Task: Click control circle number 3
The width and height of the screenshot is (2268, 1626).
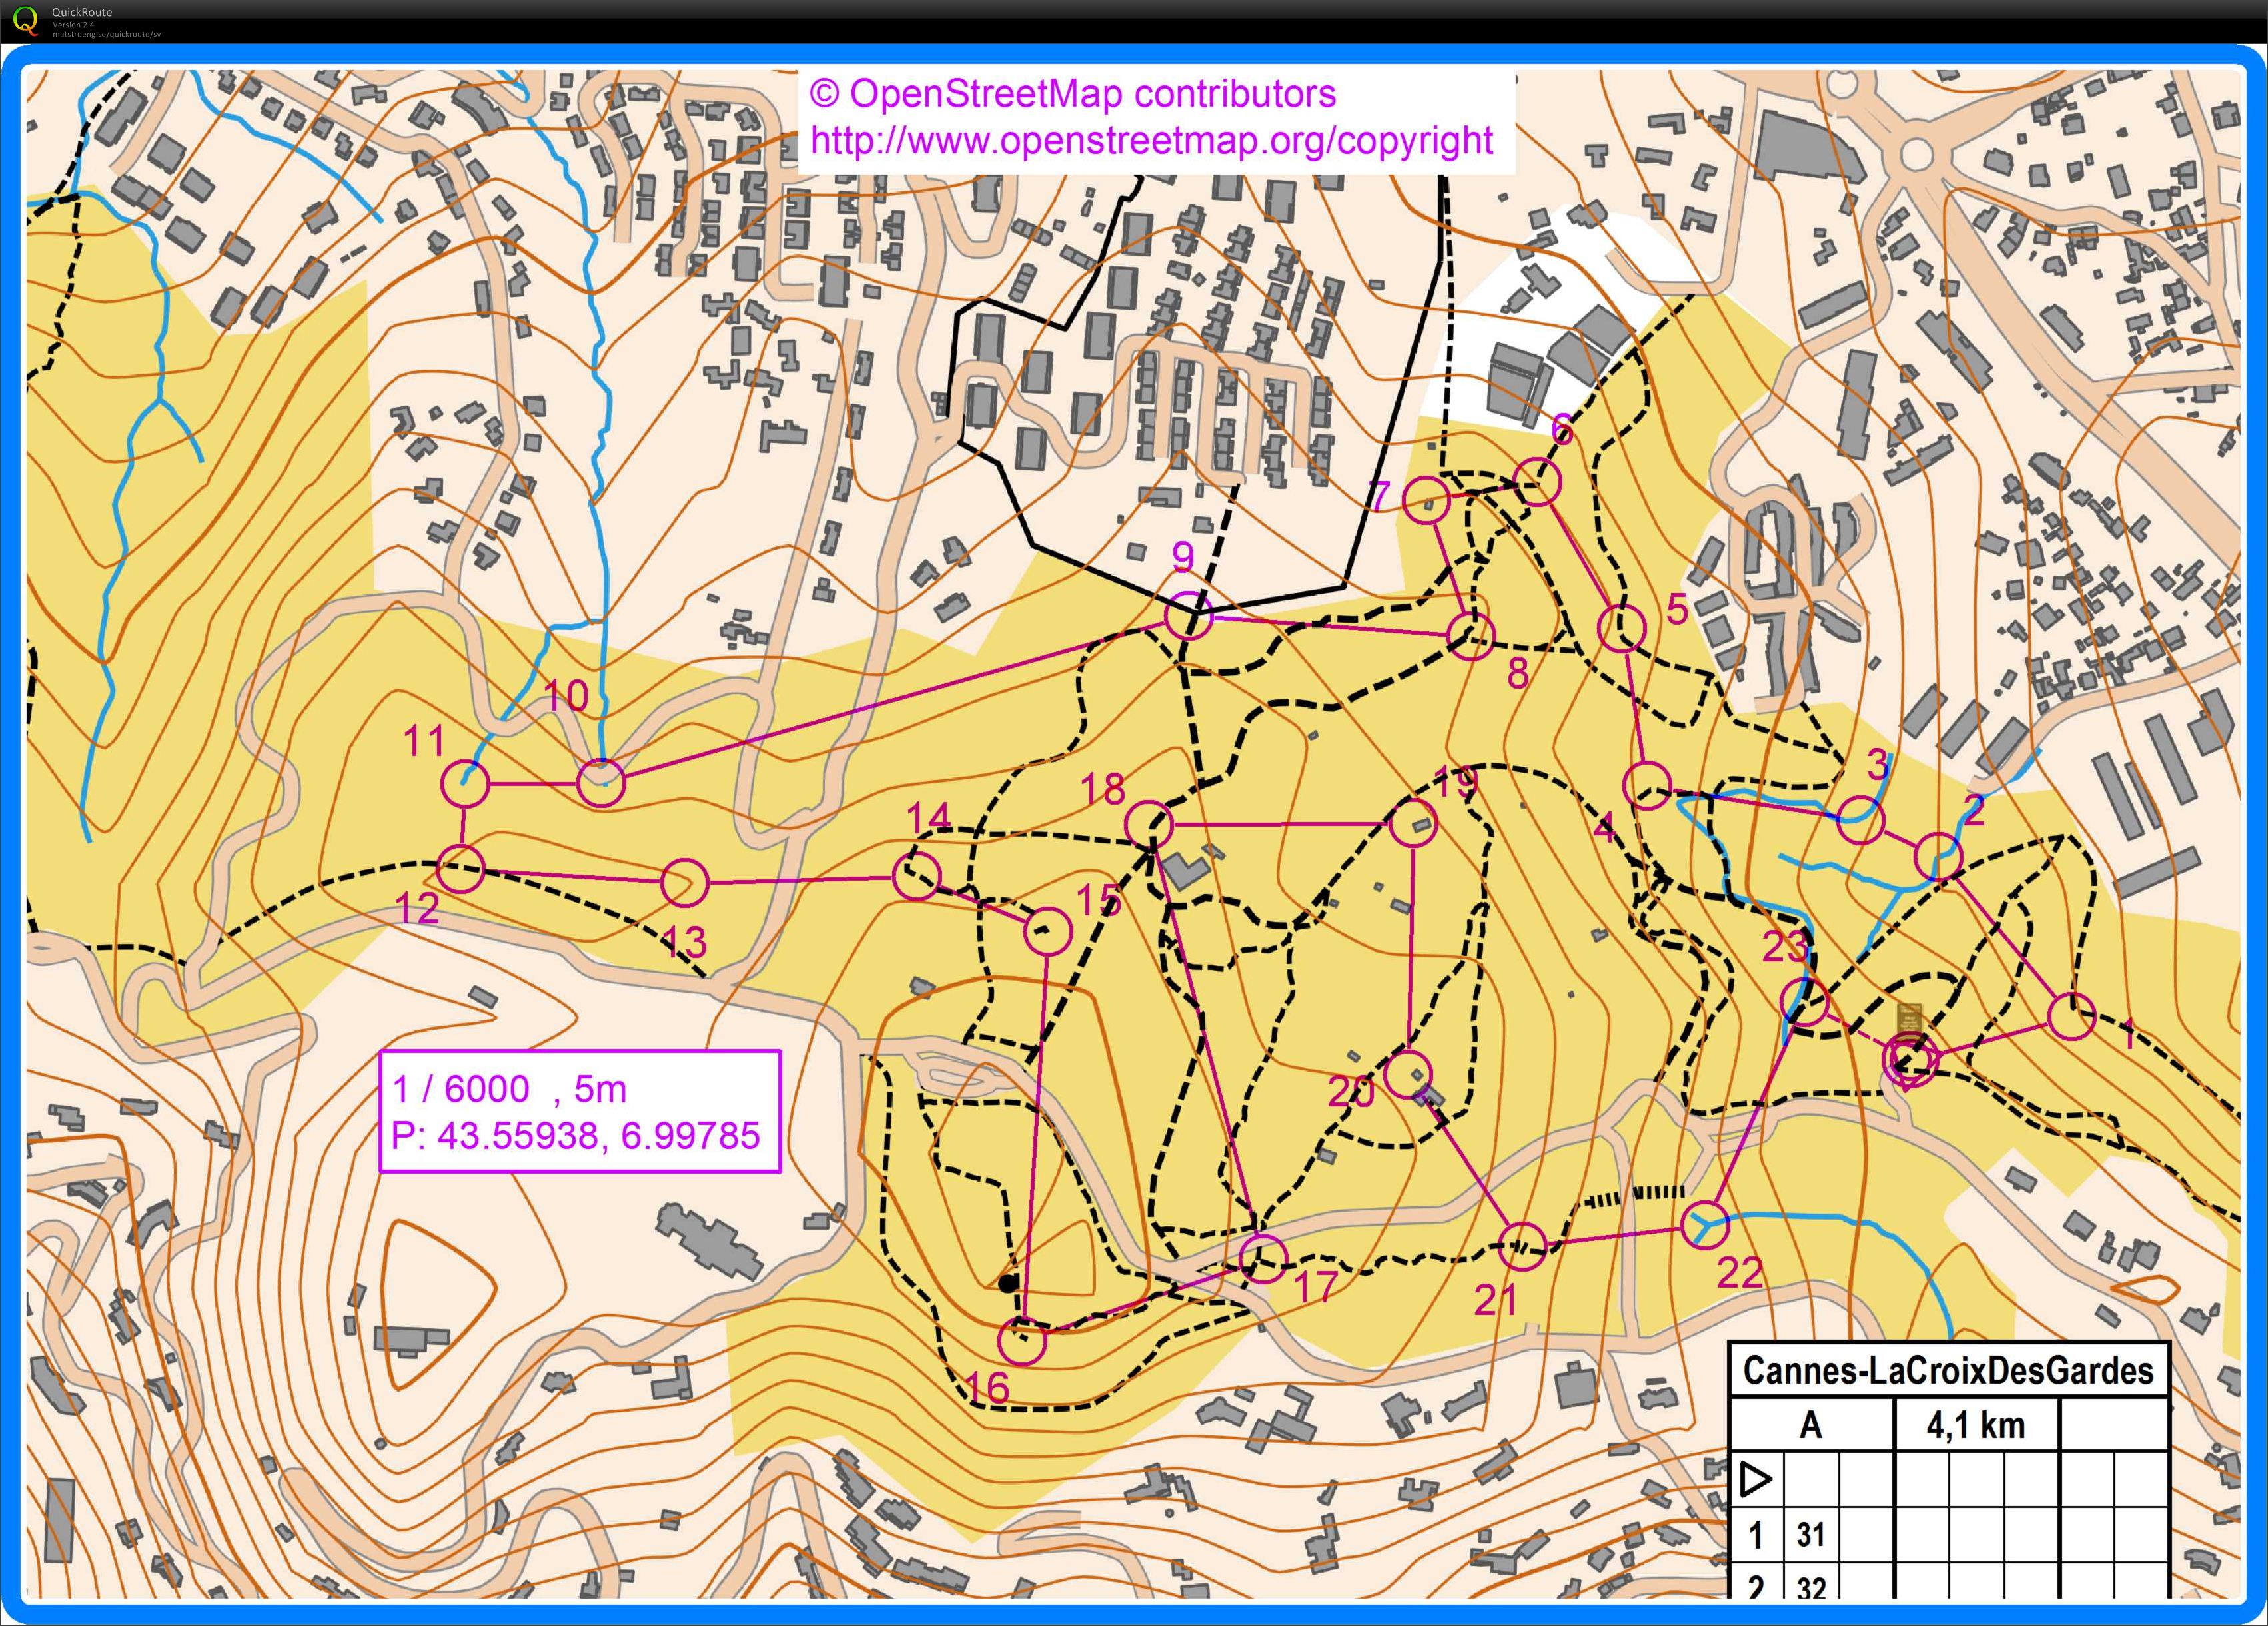Action: coord(1860,821)
